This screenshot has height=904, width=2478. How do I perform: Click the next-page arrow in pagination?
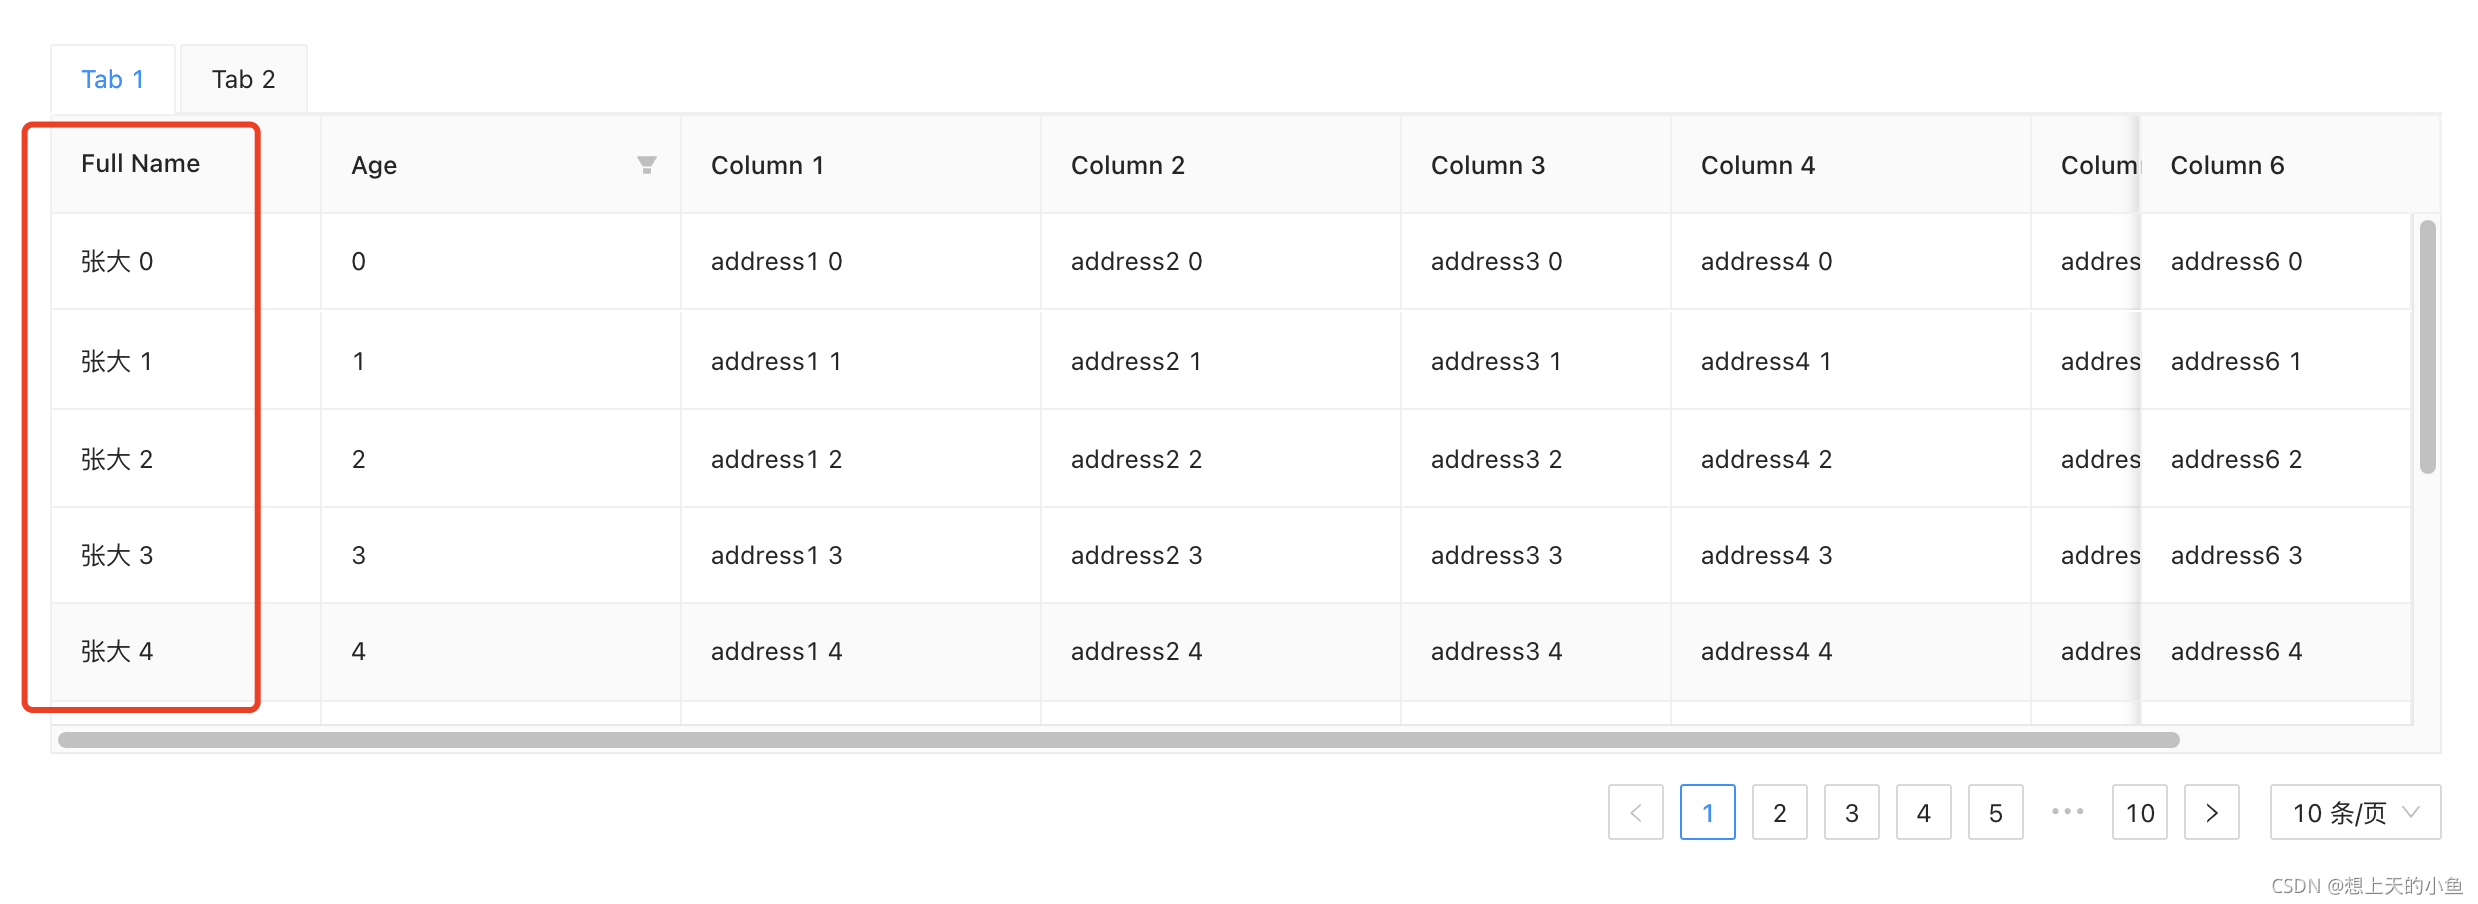pyautogui.click(x=2211, y=812)
